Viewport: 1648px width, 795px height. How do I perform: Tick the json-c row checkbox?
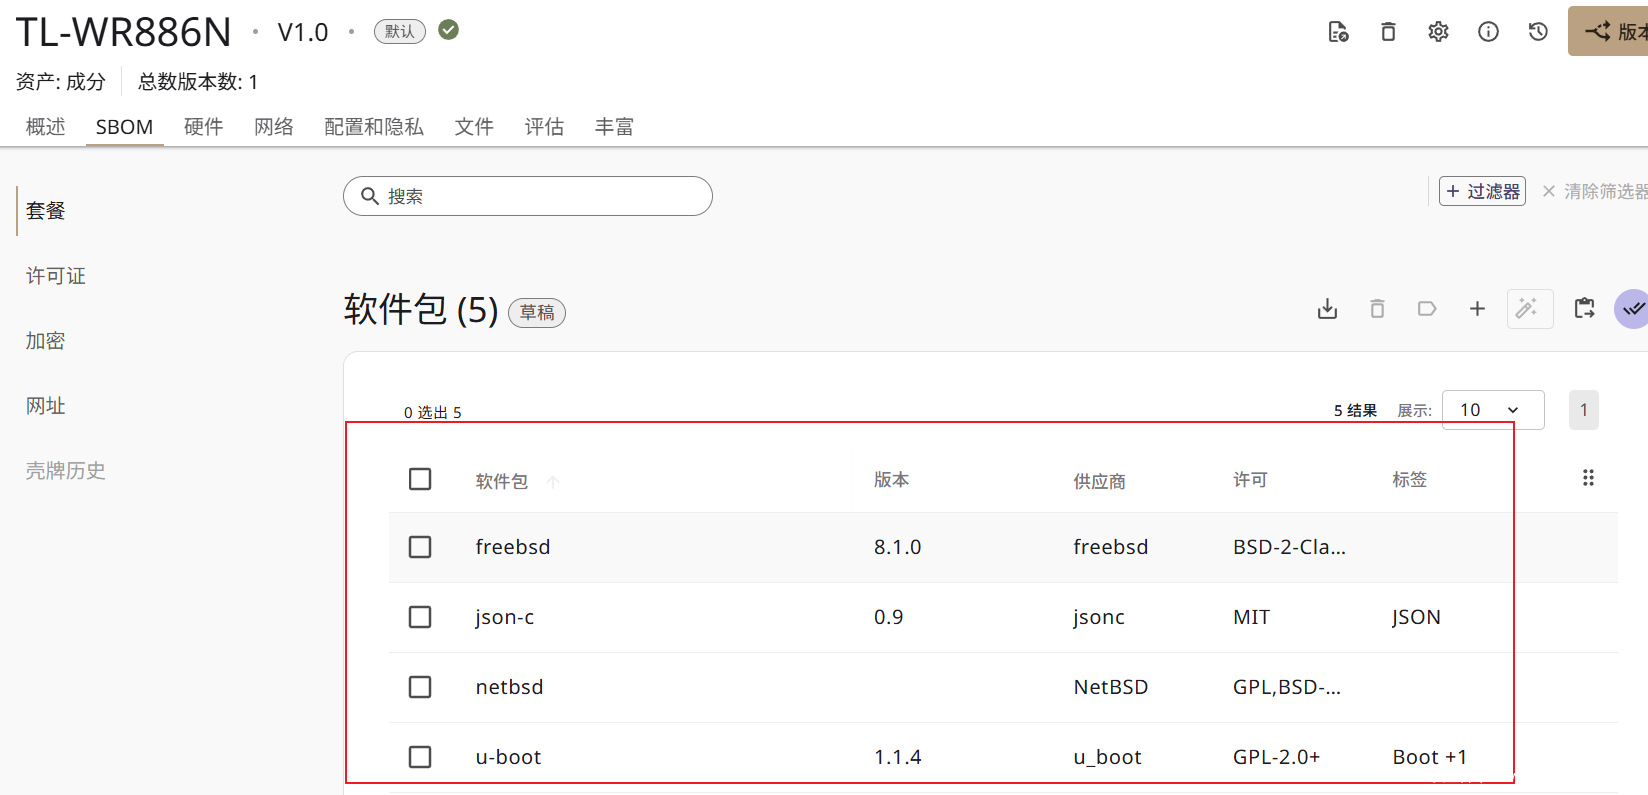click(420, 617)
